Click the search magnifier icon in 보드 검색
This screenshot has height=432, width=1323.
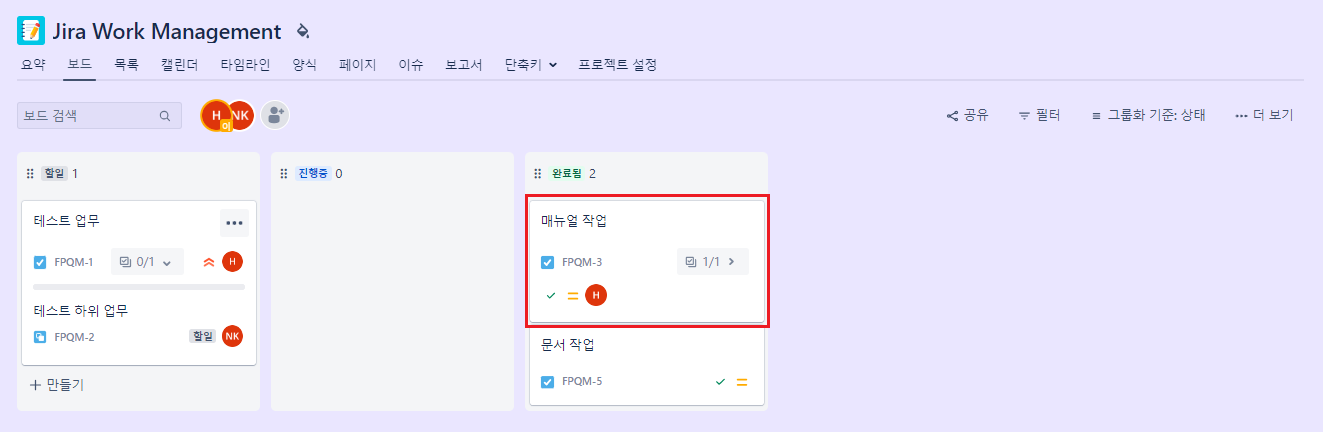[x=165, y=116]
